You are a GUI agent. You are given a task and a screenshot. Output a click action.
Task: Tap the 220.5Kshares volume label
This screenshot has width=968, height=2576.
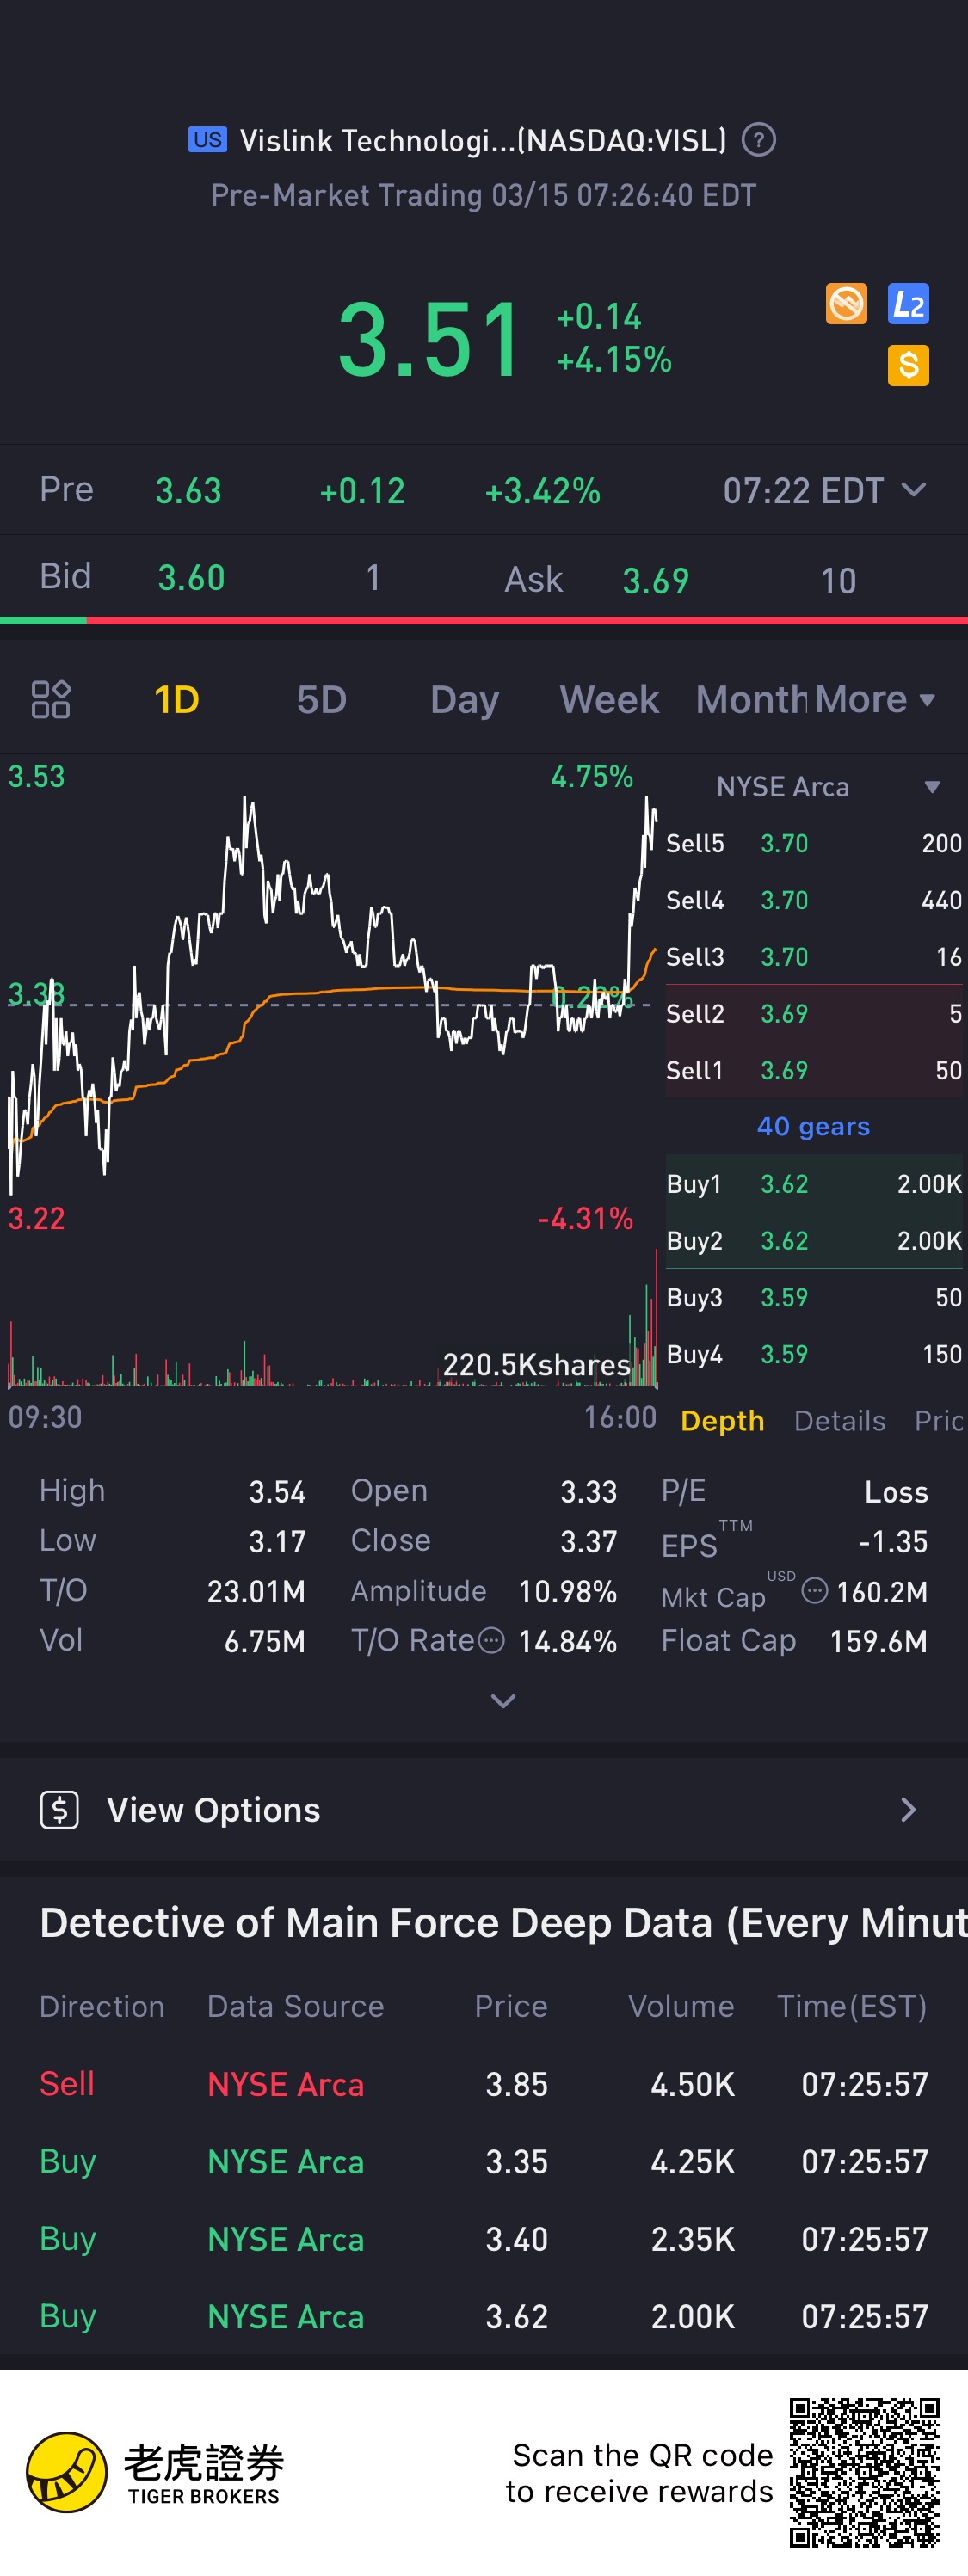point(536,1364)
